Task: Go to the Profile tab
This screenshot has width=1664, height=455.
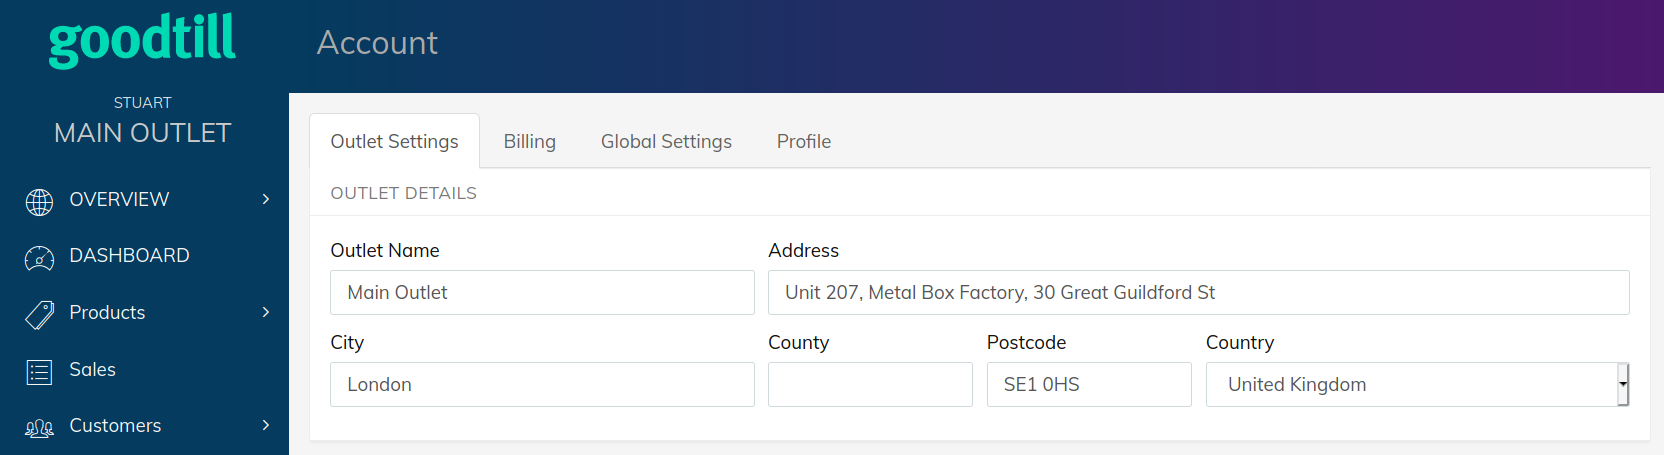Action: click(804, 141)
